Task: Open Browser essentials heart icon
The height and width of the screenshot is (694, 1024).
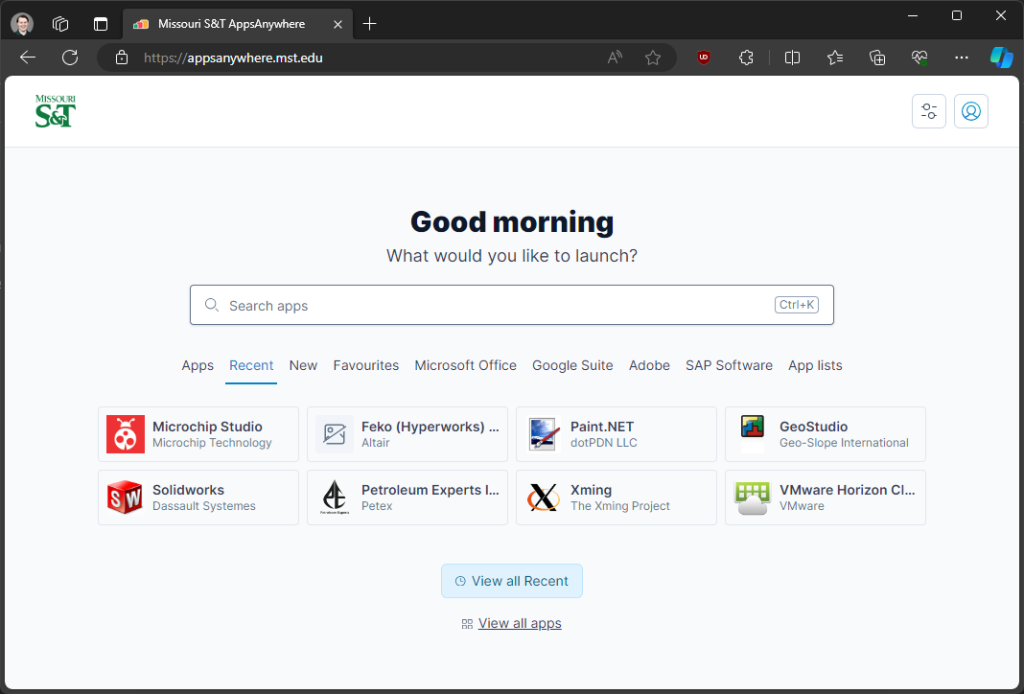Action: [920, 57]
